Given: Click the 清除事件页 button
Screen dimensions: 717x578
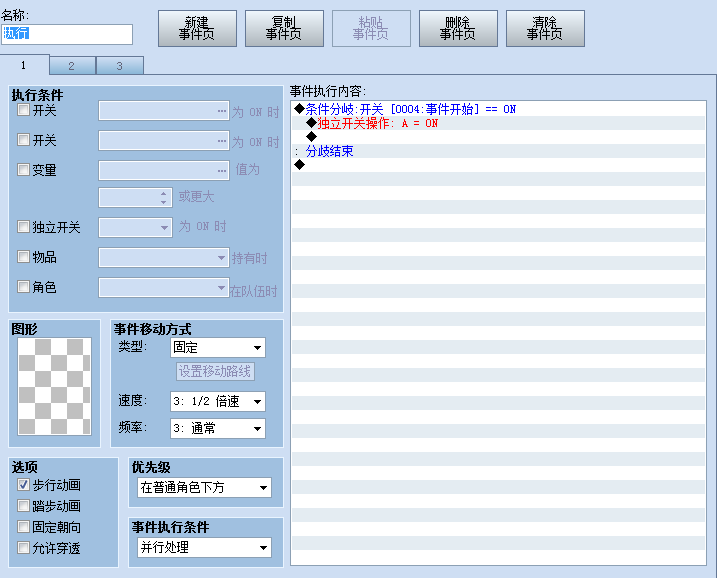Looking at the screenshot, I should (x=545, y=28).
